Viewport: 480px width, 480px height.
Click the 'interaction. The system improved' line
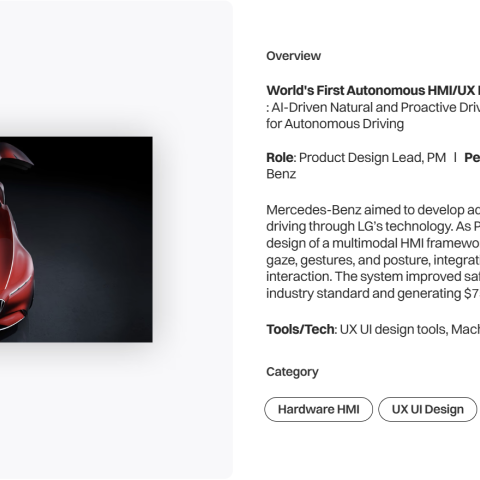coord(373,277)
